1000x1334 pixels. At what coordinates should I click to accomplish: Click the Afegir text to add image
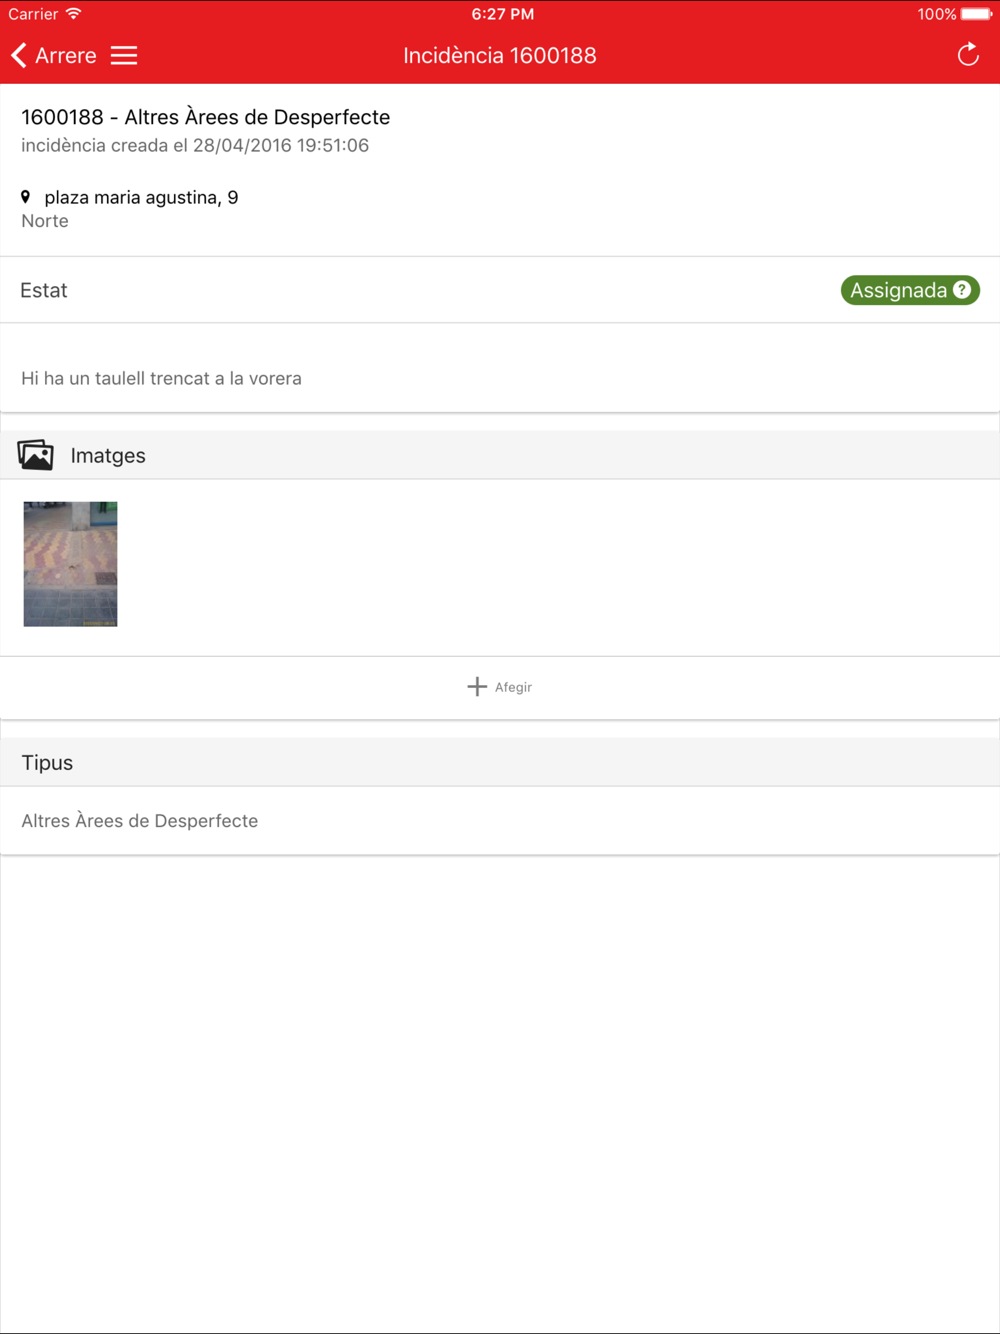click(x=513, y=687)
